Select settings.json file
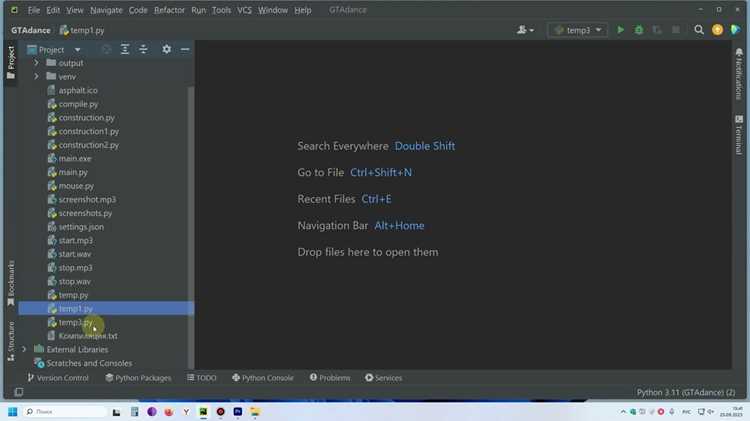The height and width of the screenshot is (421, 750). tap(81, 227)
